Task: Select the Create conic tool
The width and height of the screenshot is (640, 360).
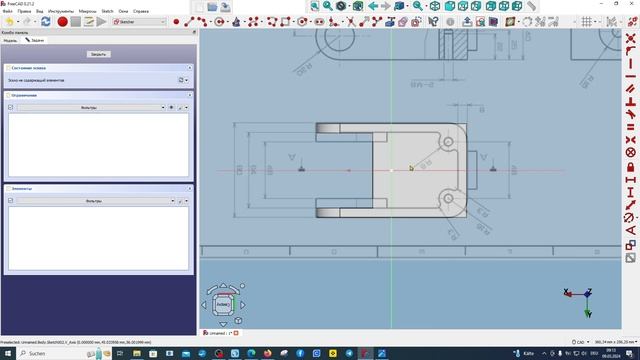Action: 236,22
